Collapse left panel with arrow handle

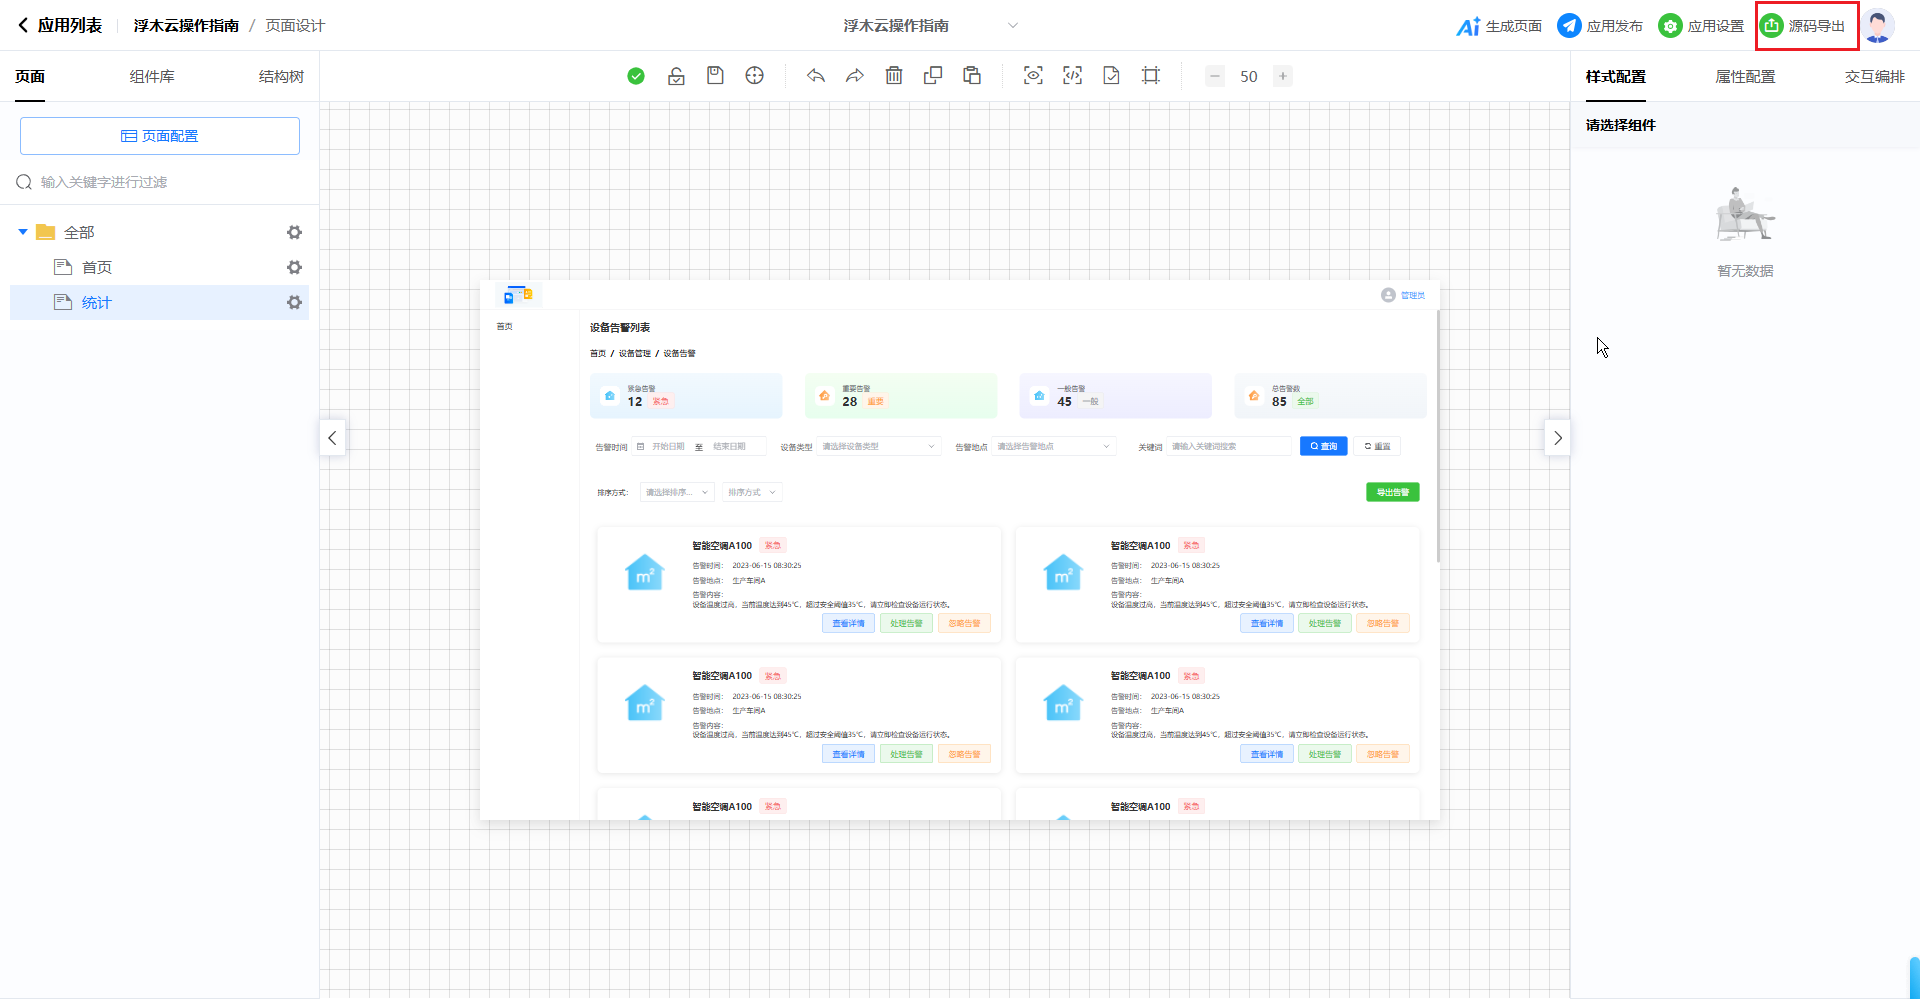pos(332,438)
